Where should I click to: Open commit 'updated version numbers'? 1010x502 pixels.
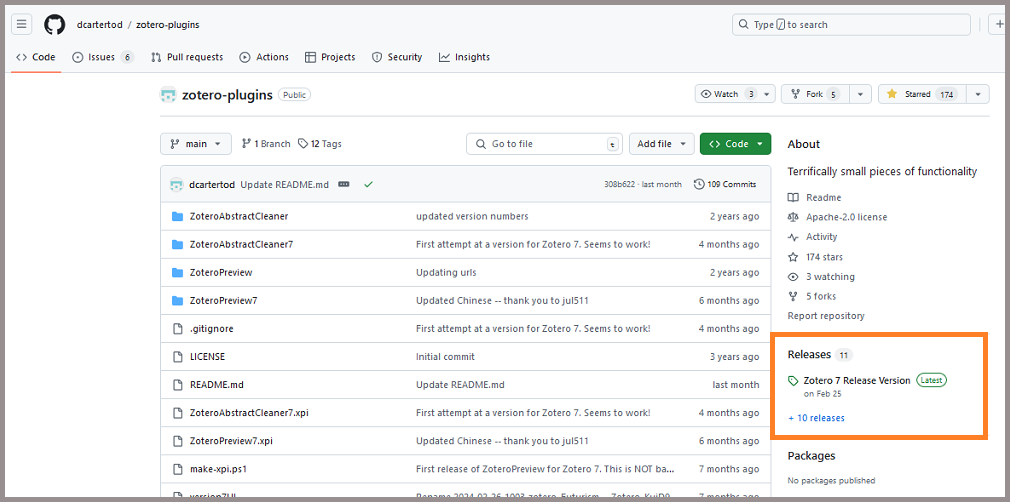(x=472, y=217)
